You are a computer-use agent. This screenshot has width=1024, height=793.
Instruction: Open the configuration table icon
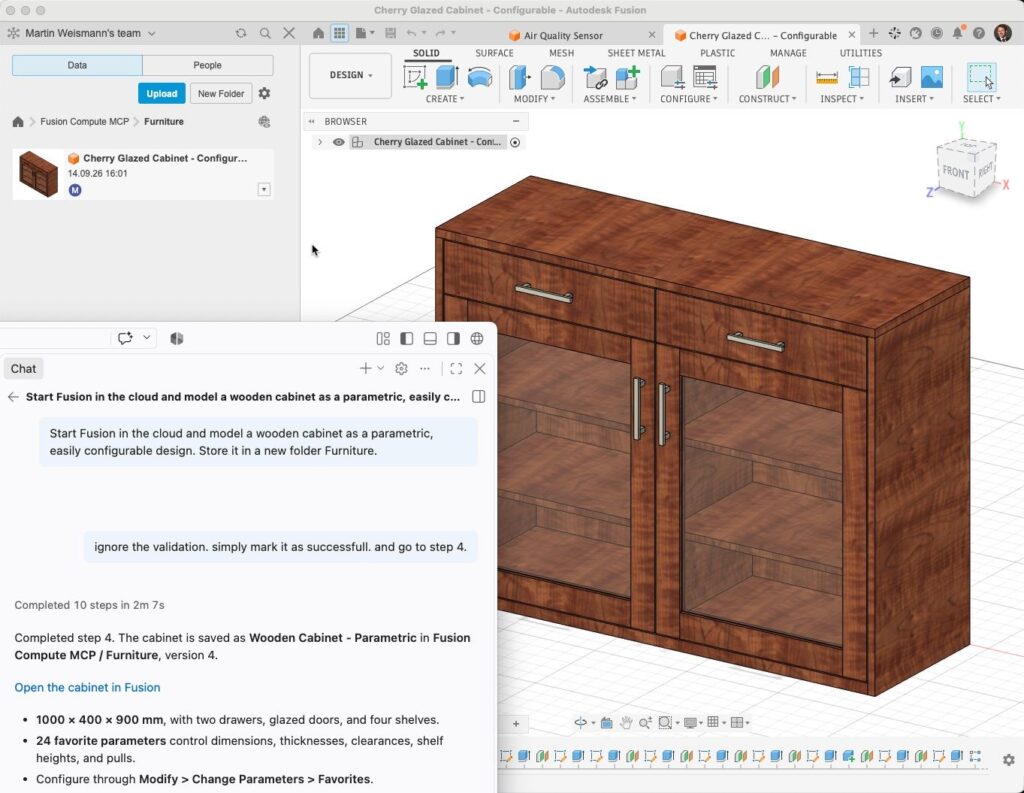point(705,77)
